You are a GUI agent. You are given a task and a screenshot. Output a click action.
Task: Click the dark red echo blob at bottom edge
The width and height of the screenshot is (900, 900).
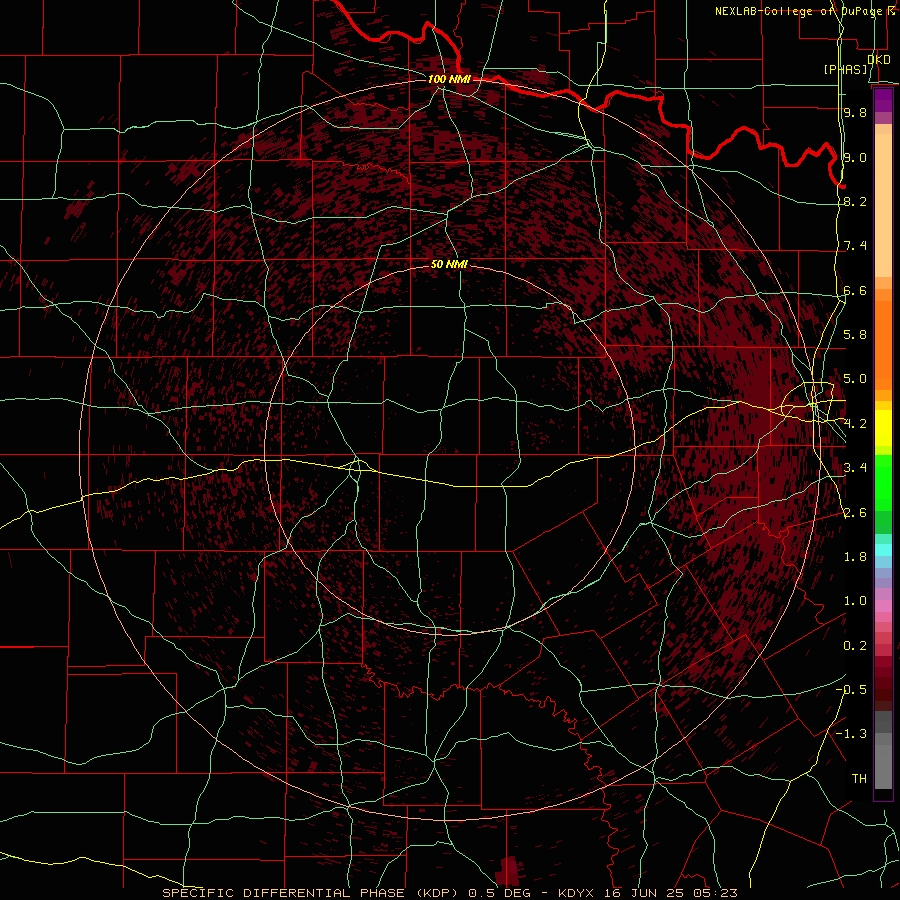pos(507,871)
